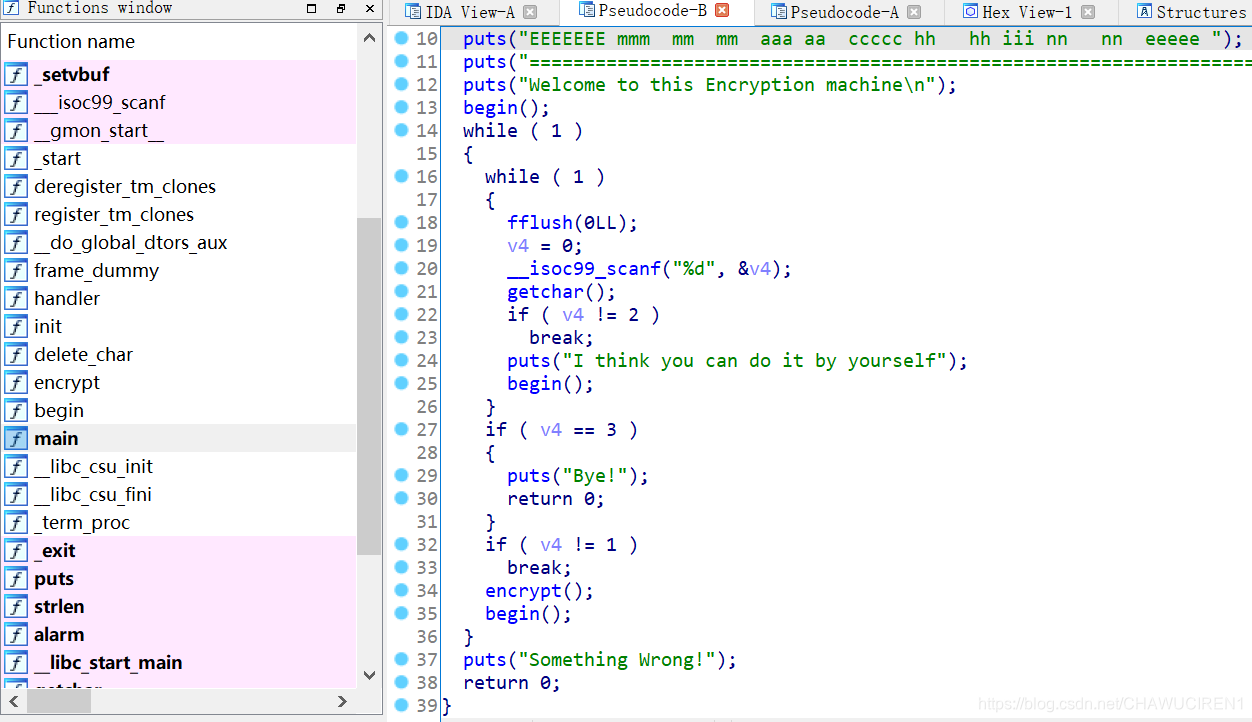Toggle breakpoint dot on line 18
The height and width of the screenshot is (722, 1252).
[401, 222]
